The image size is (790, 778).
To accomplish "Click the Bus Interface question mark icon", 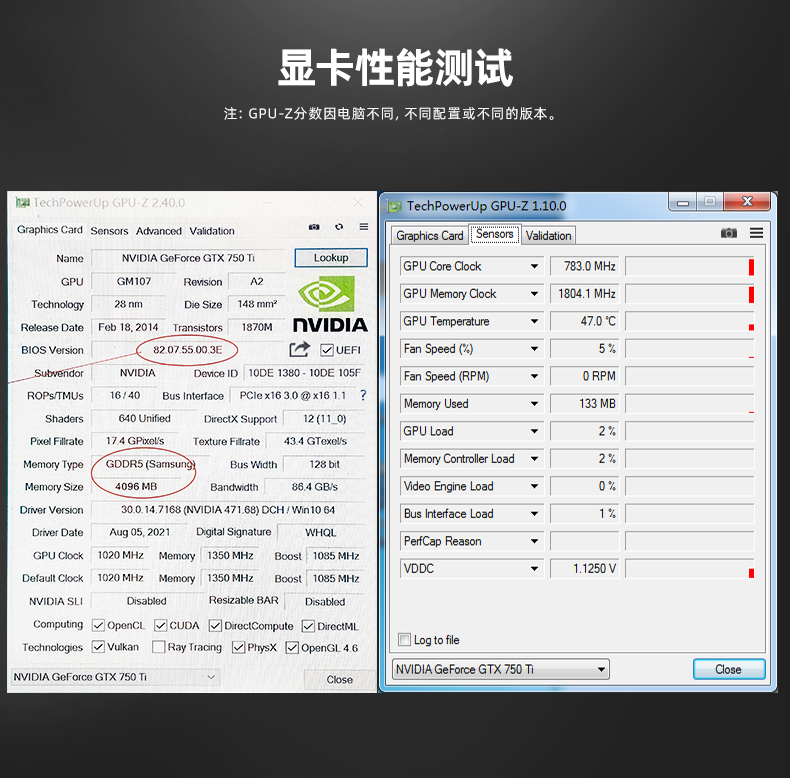I will [x=363, y=396].
